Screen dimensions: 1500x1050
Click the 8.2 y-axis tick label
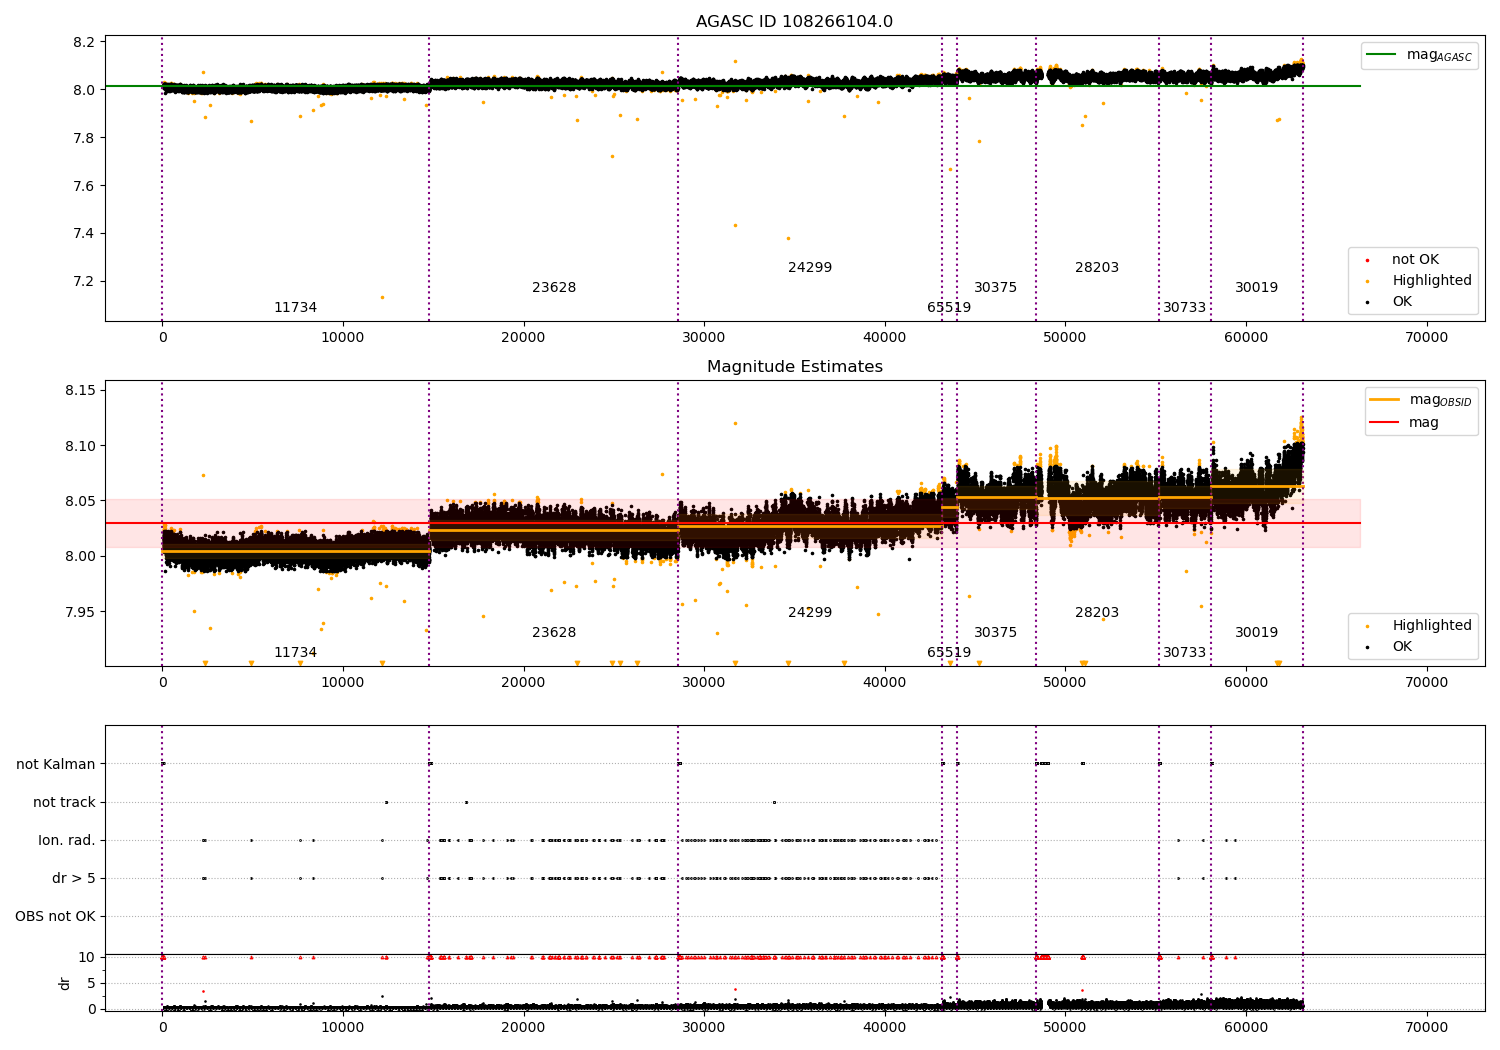click(84, 43)
